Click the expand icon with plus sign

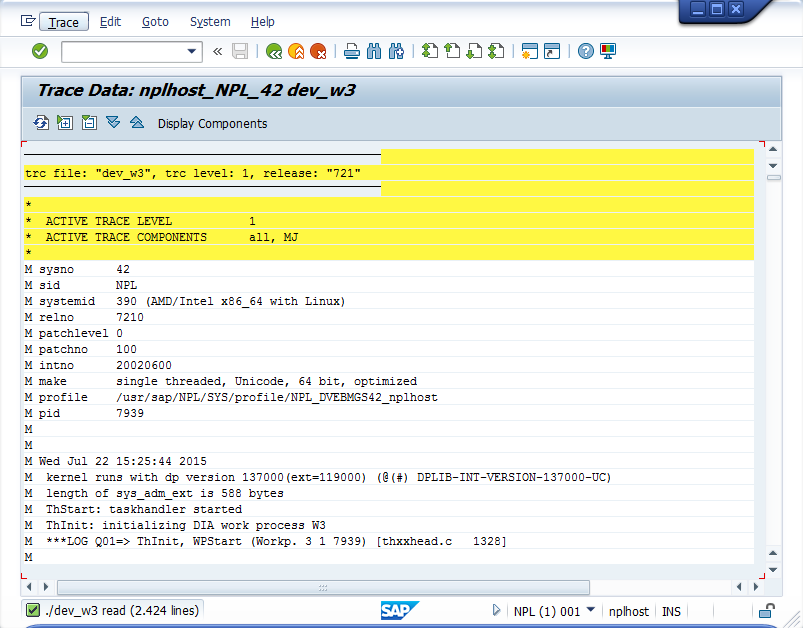pos(65,123)
